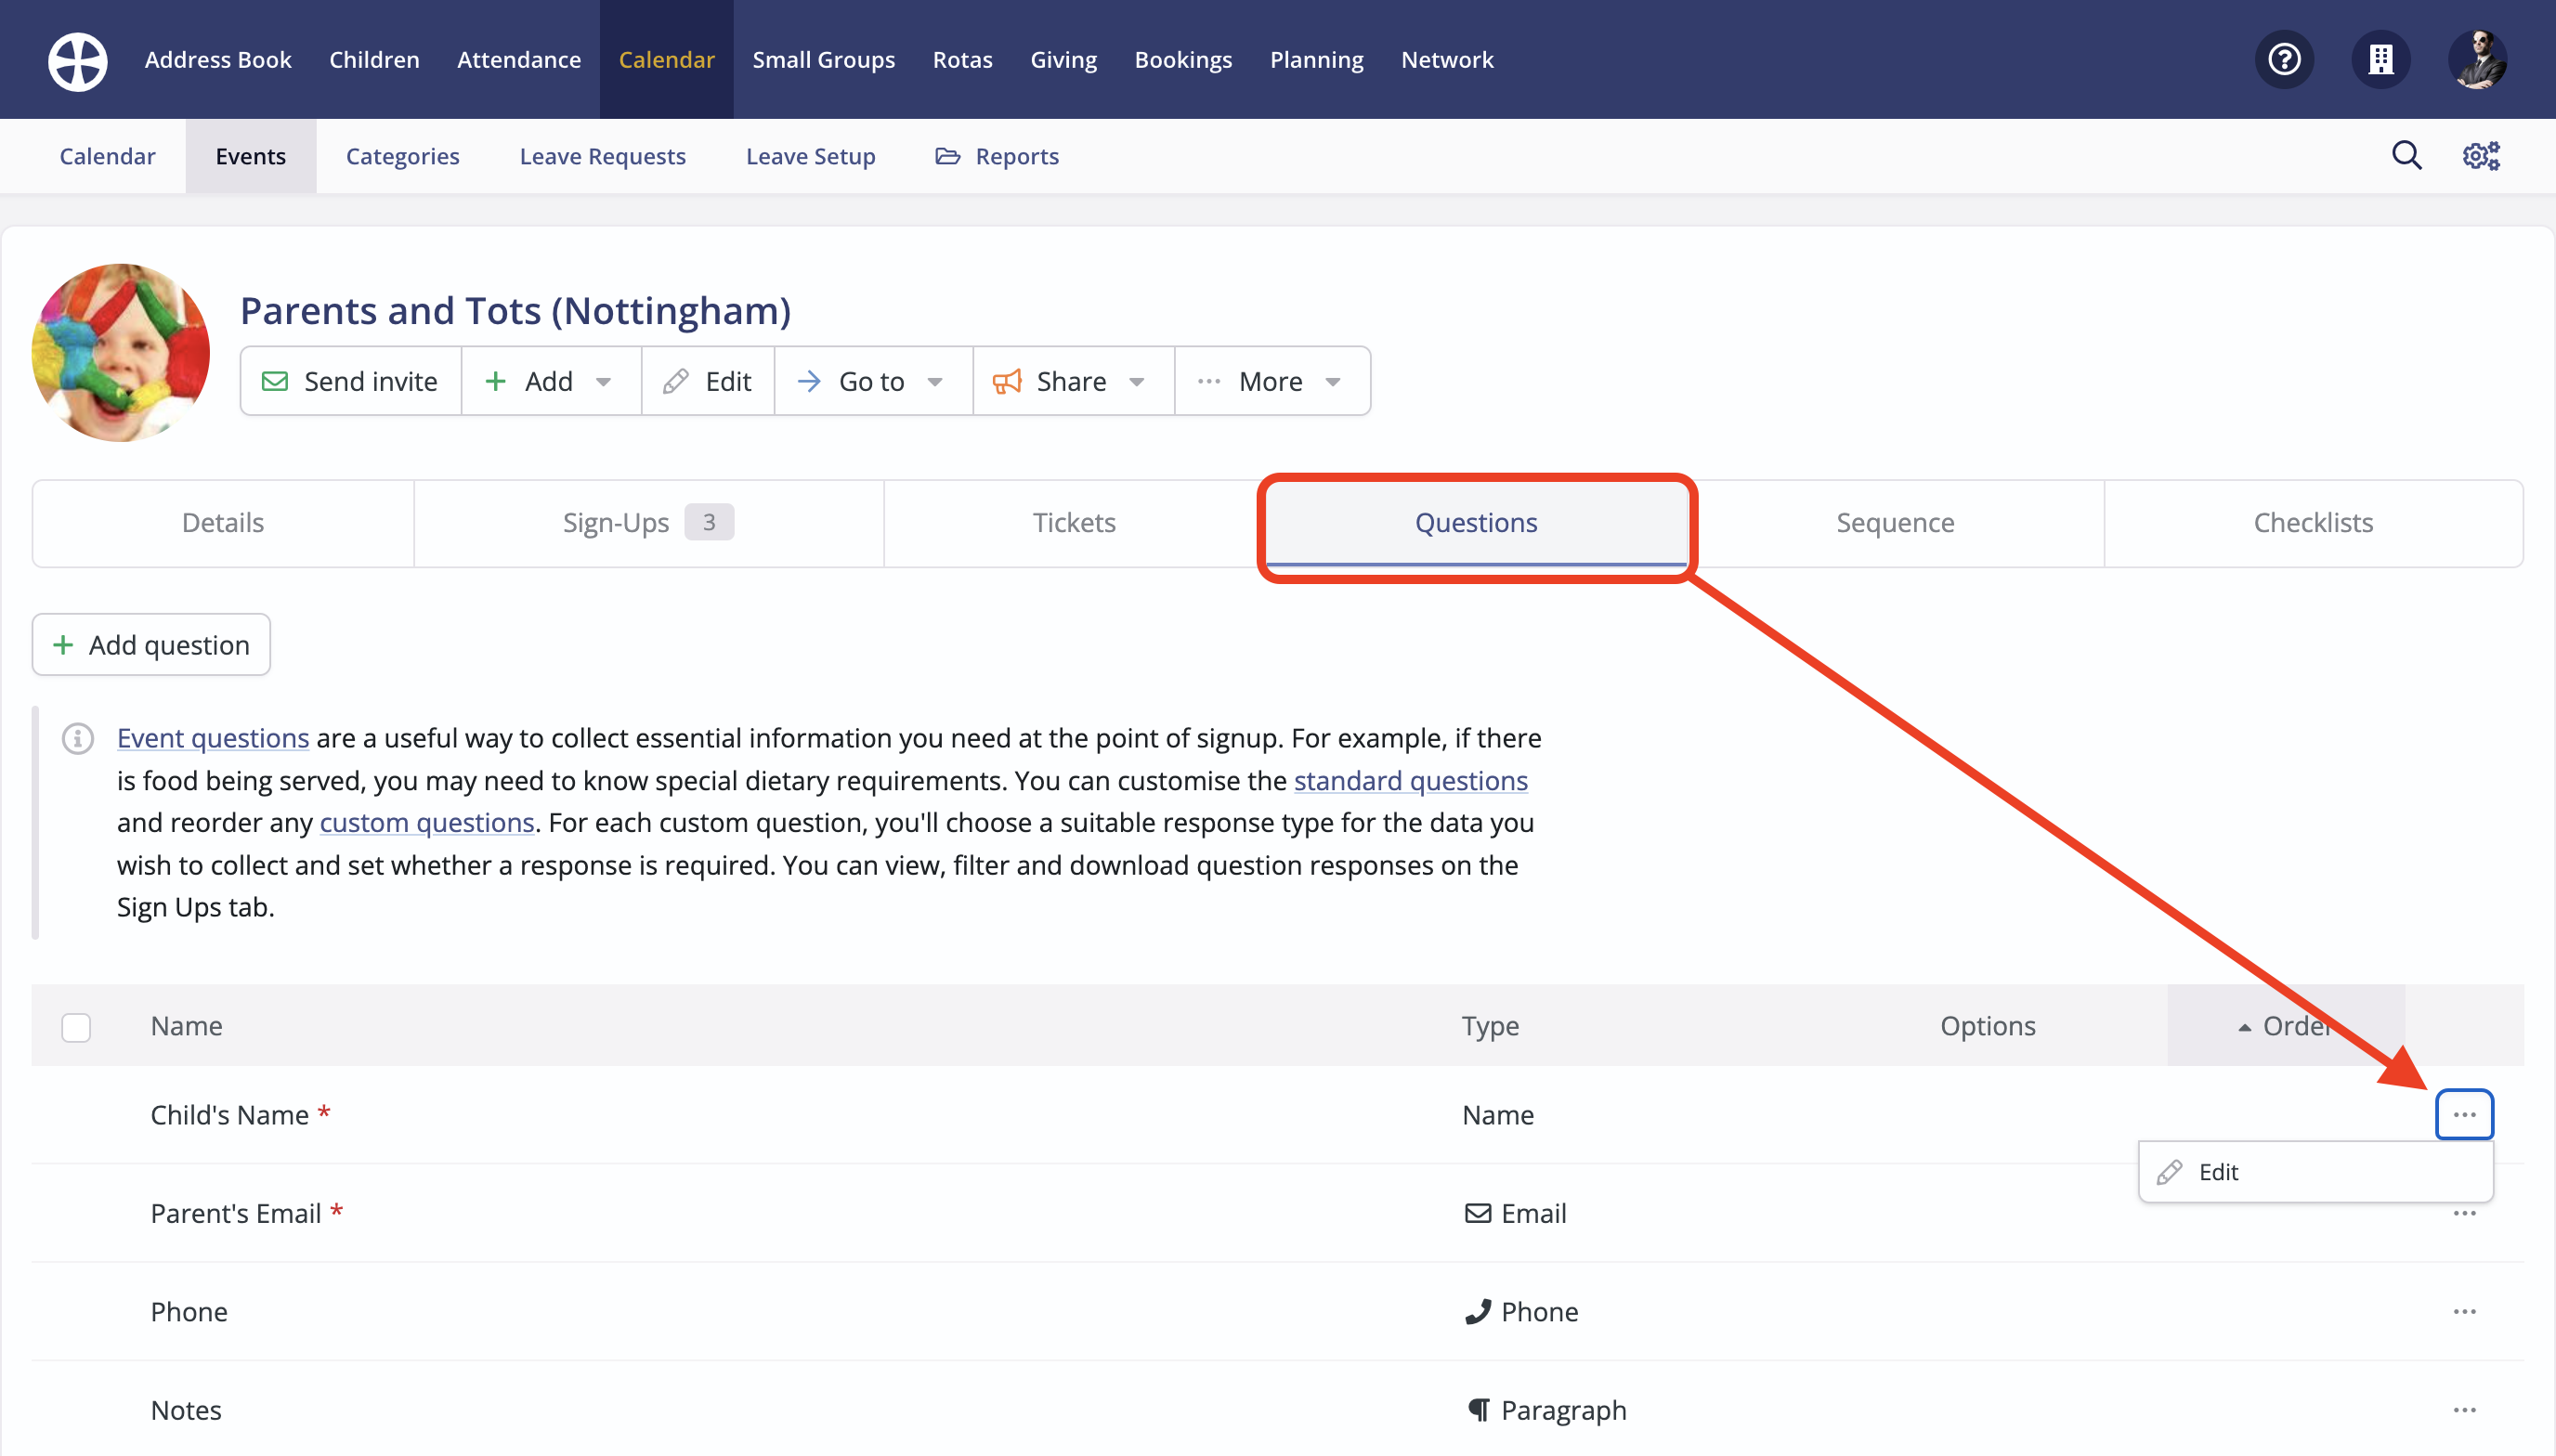
Task: Open ellipsis menu for Parent's Email row
Action: point(2464,1213)
